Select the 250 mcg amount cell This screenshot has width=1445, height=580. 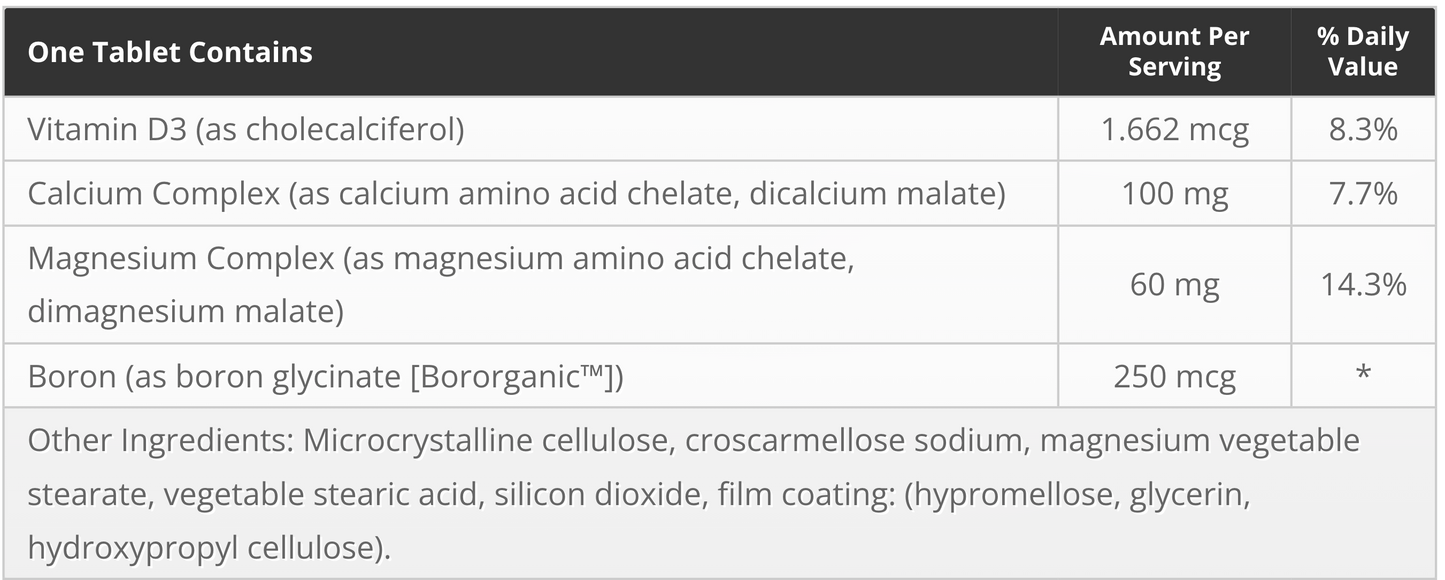click(1174, 377)
